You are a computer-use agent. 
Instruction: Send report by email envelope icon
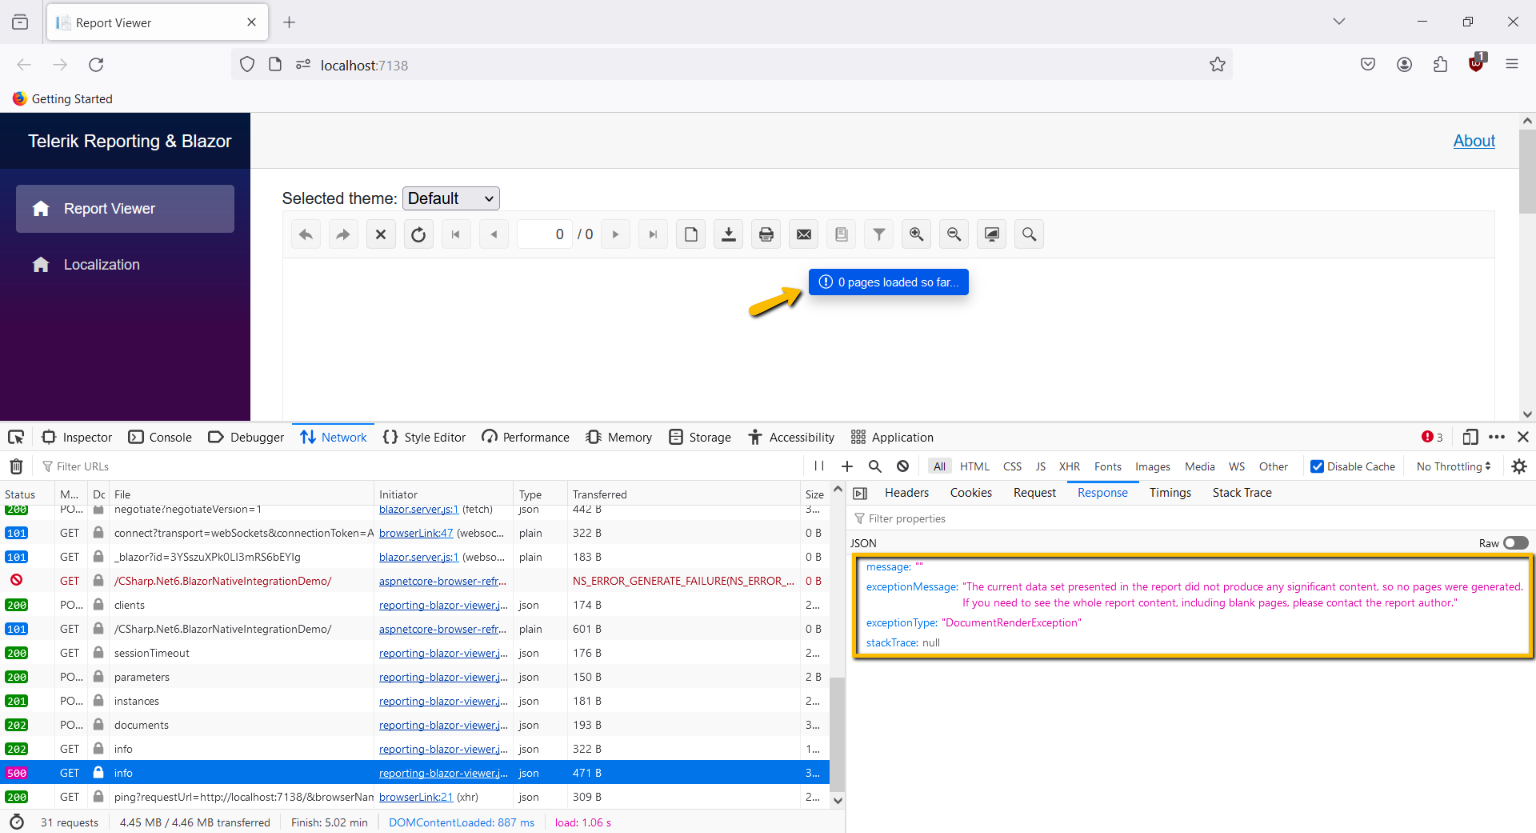point(804,235)
